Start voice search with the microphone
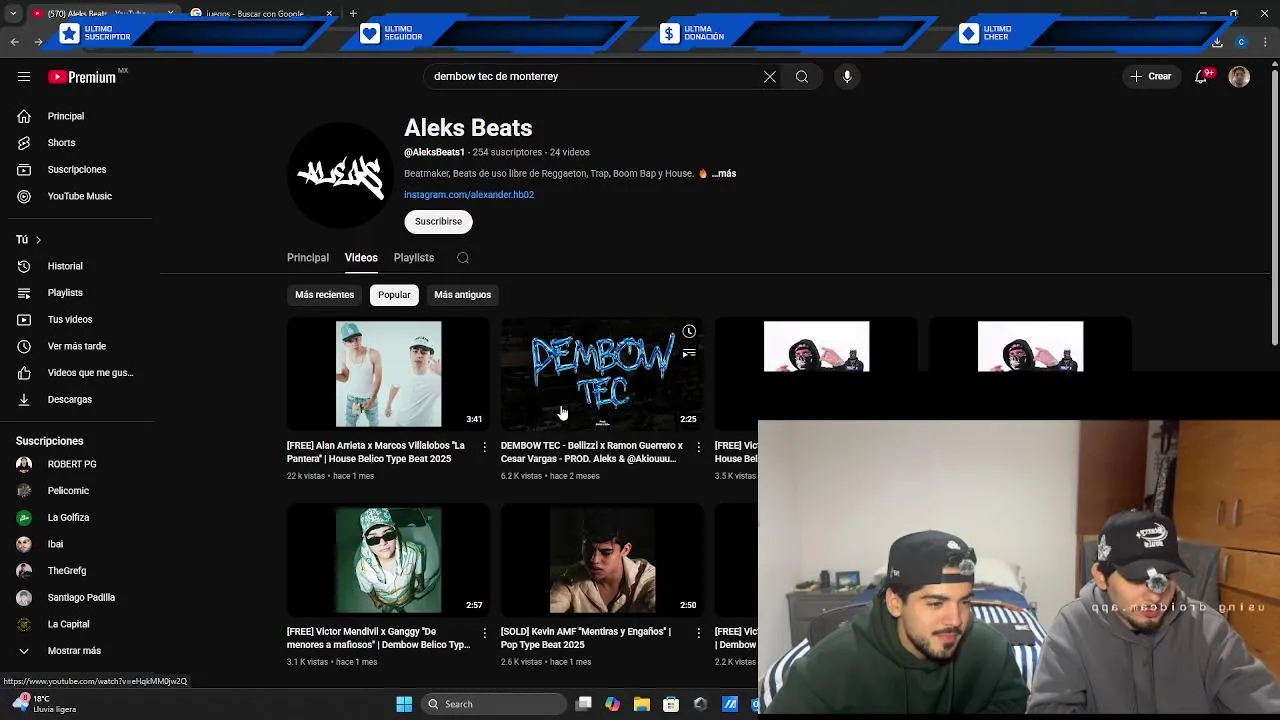This screenshot has height=720, width=1280. [x=847, y=76]
